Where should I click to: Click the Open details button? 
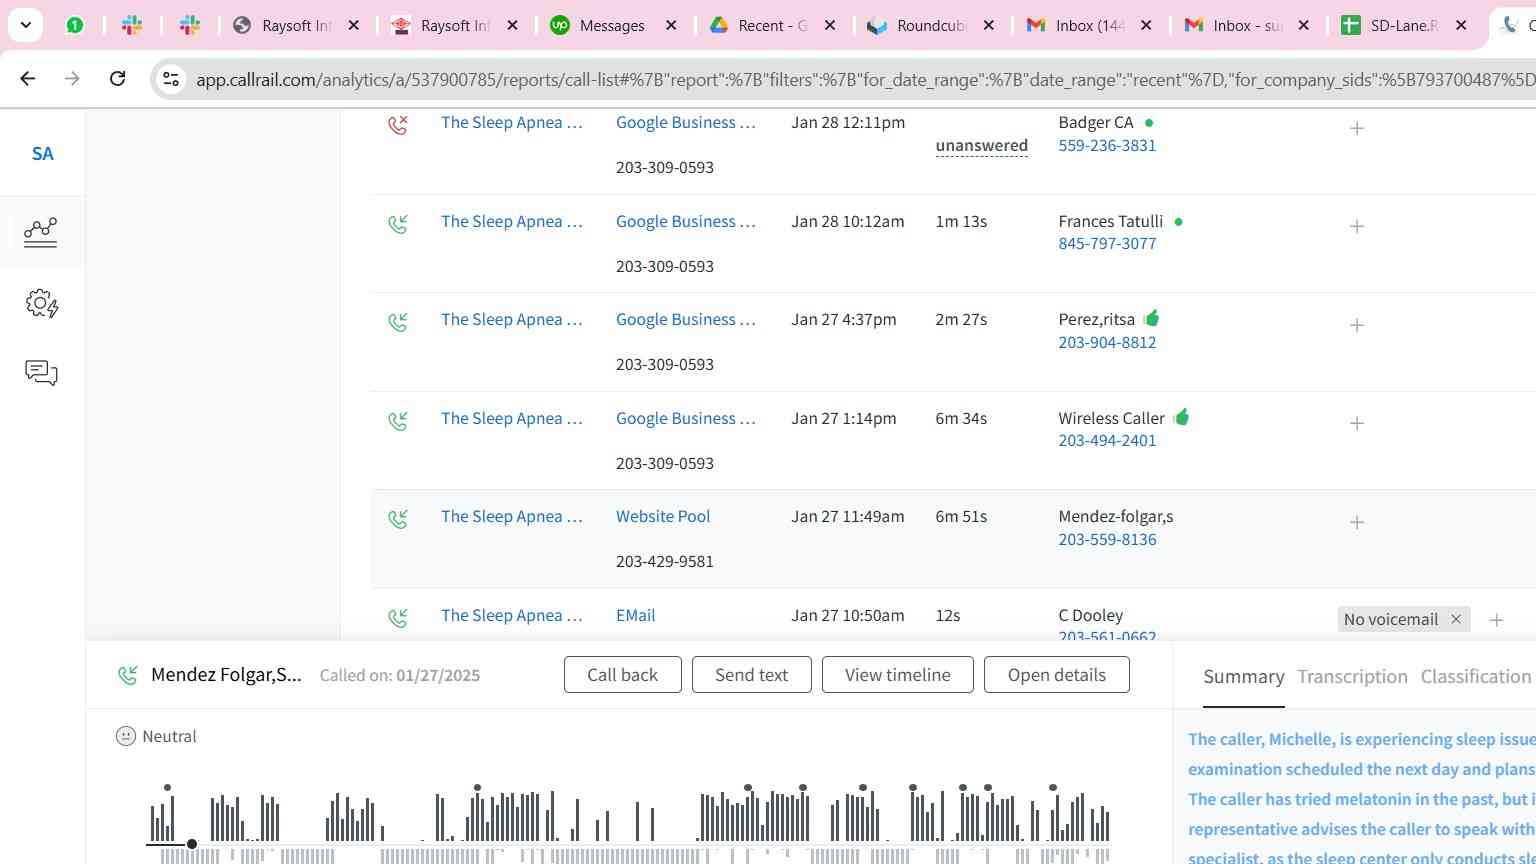pyautogui.click(x=1056, y=675)
